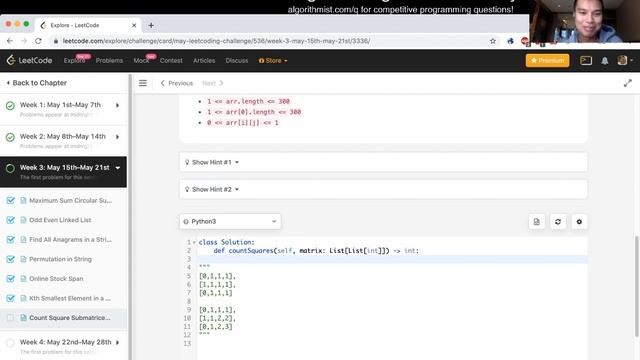Open user avatar menu
The image size is (640, 360).
[625, 60]
